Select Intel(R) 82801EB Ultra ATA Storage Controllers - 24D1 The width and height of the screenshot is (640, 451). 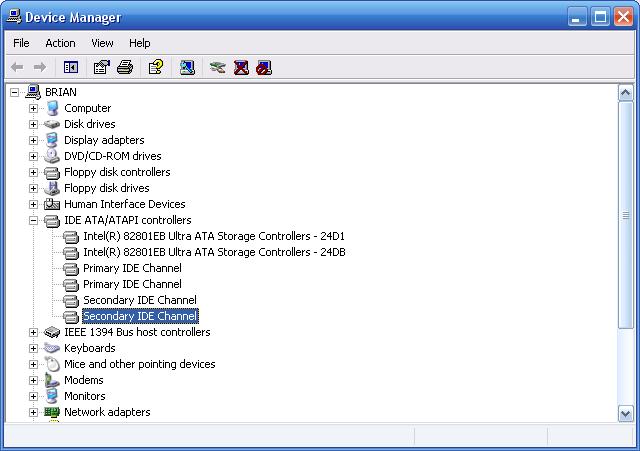[214, 236]
